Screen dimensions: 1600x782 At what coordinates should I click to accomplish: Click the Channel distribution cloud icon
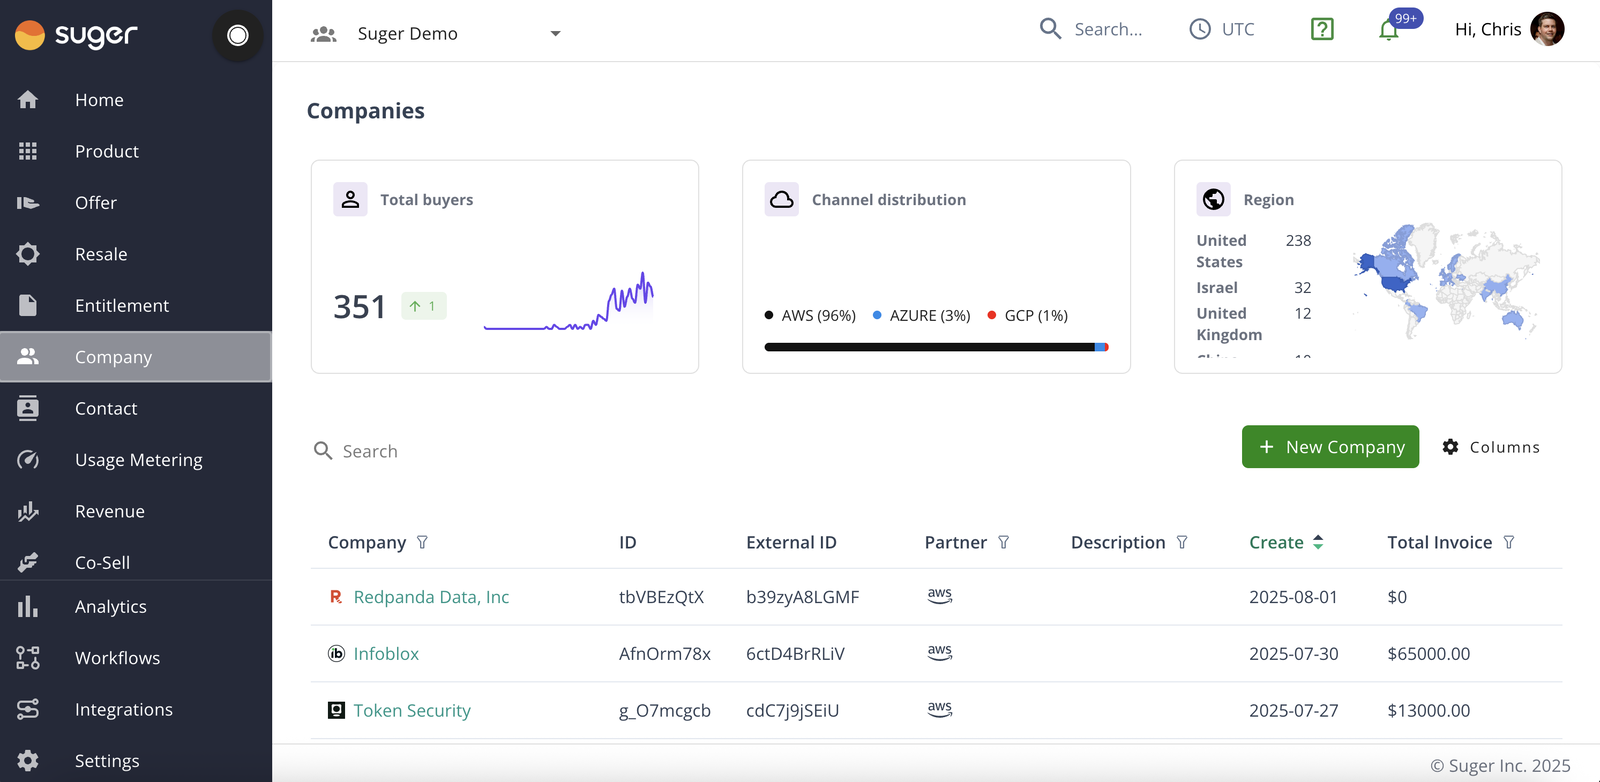pyautogui.click(x=782, y=199)
